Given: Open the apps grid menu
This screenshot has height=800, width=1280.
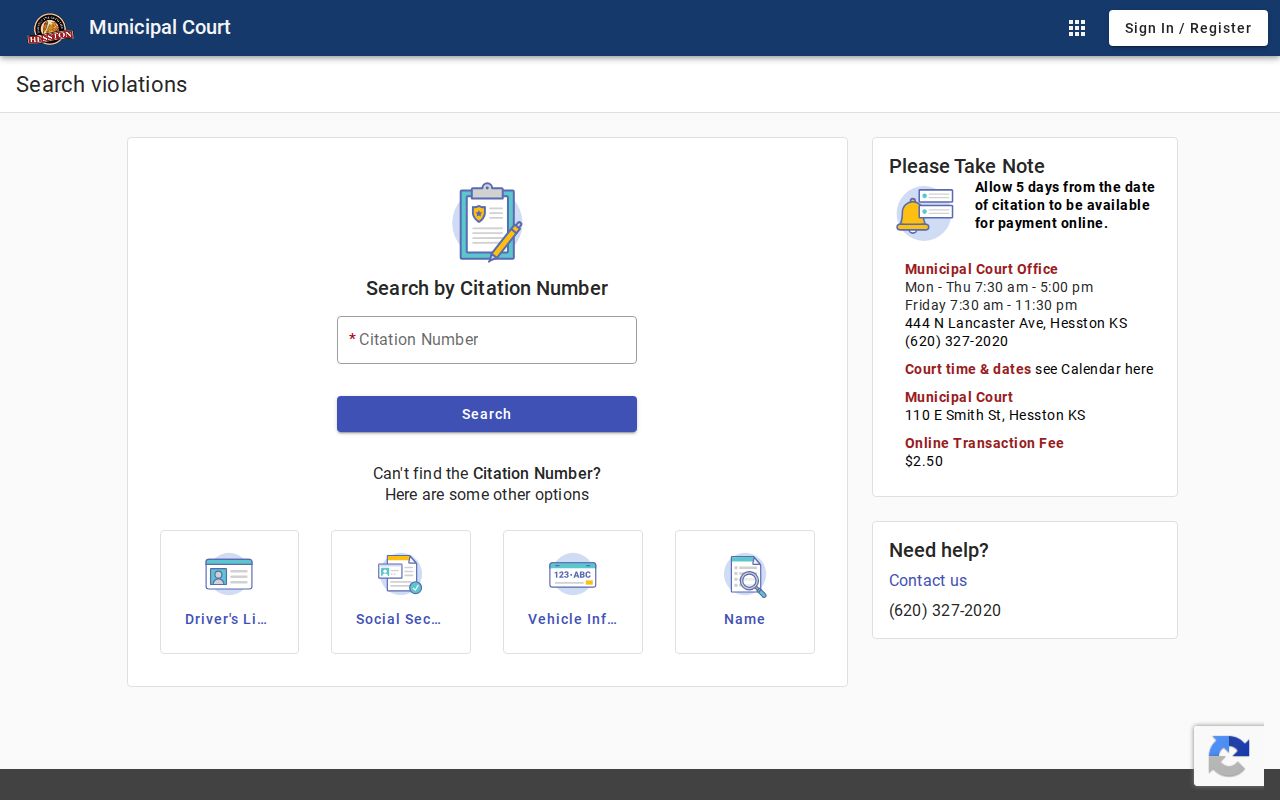Looking at the screenshot, I should click(1077, 28).
